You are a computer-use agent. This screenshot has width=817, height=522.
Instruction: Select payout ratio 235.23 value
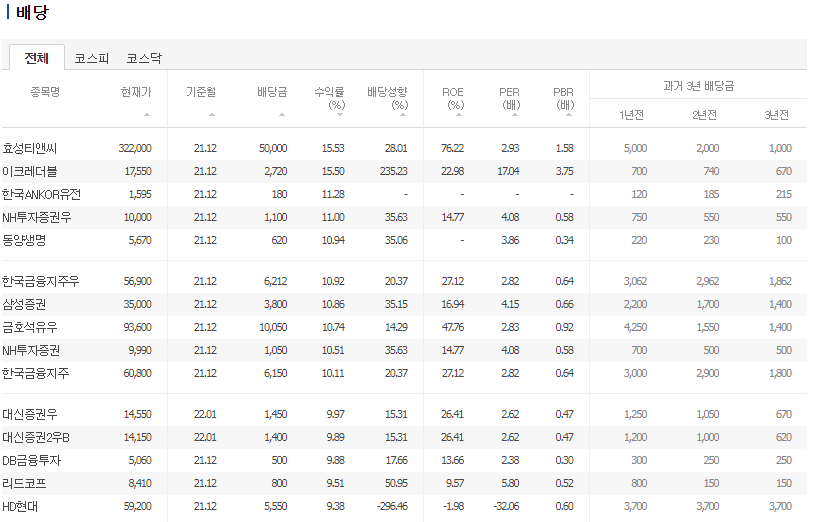tap(393, 171)
